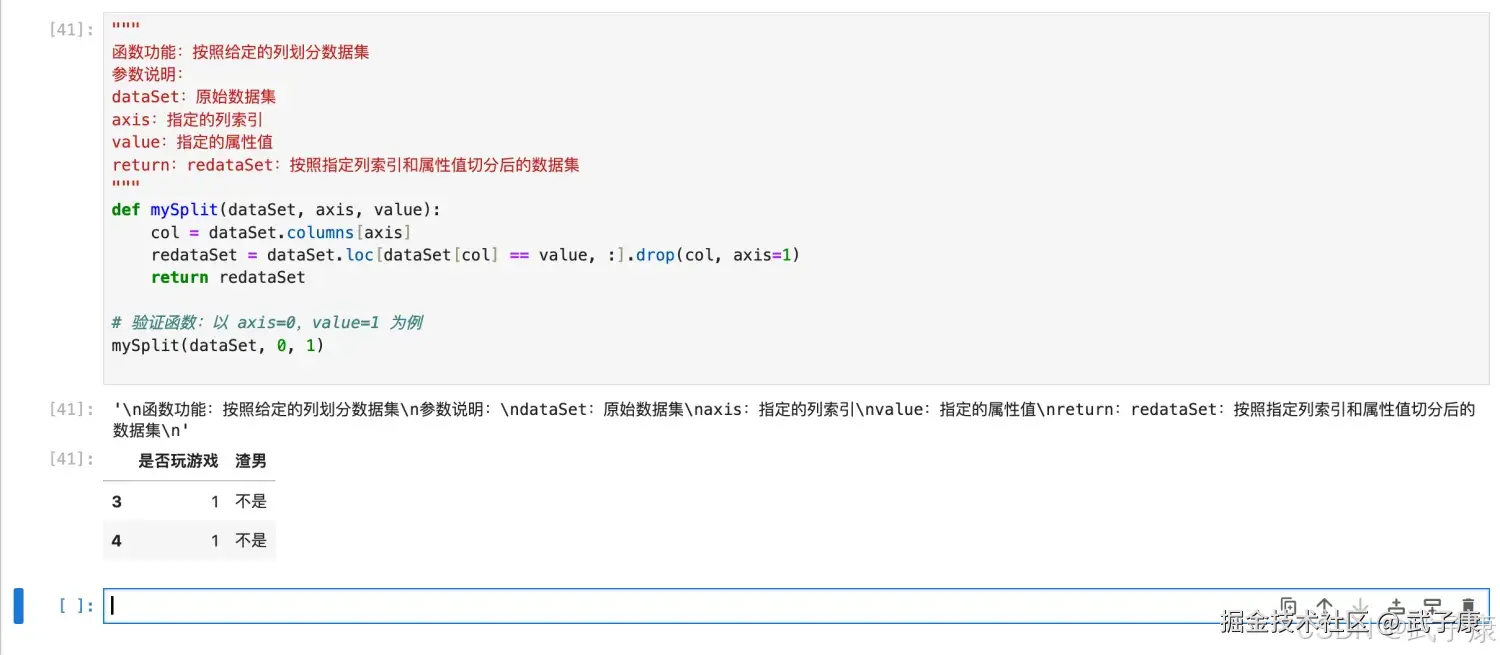Viewport: 1500px width, 655px height.
Task: Move the active cell down
Action: 1360,606
